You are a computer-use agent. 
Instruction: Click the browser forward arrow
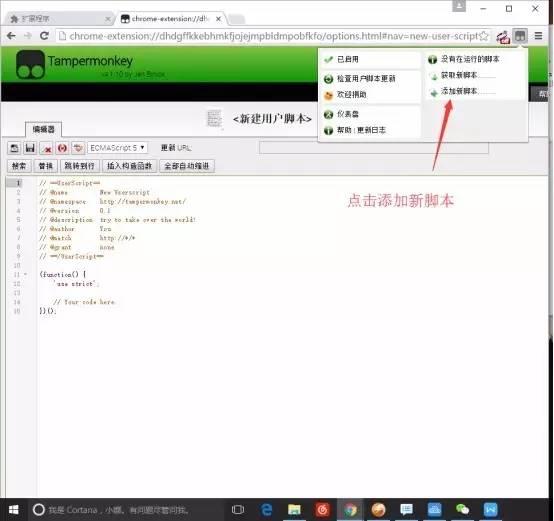coord(28,36)
